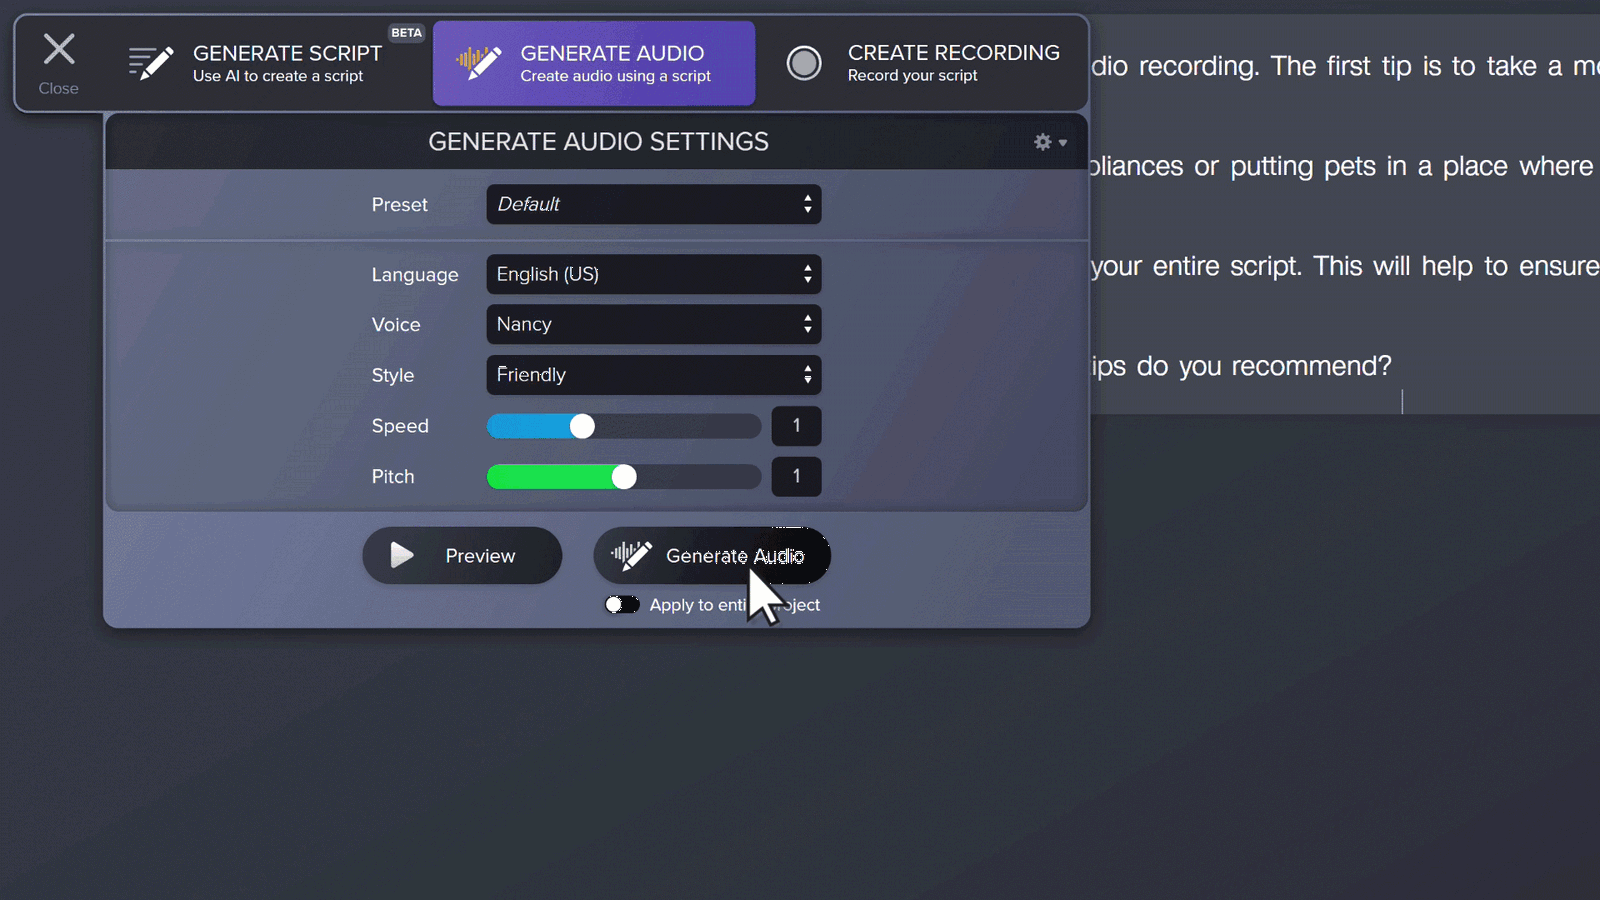1600x900 pixels.
Task: Click the Generate Audio Settings header title
Action: point(598,142)
